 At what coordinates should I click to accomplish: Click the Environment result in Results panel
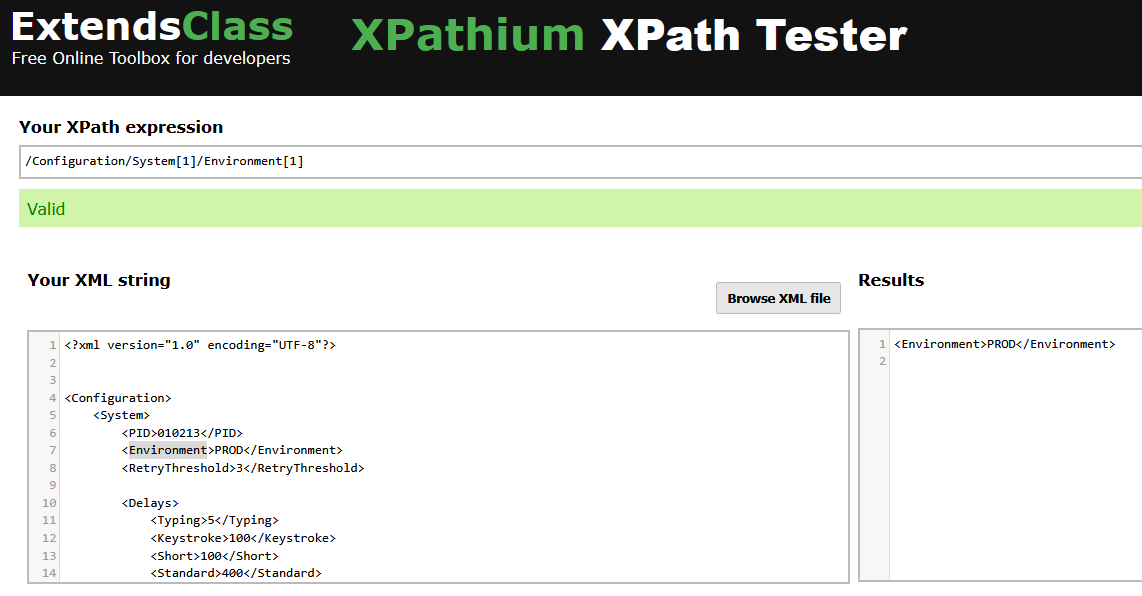(x=1004, y=344)
